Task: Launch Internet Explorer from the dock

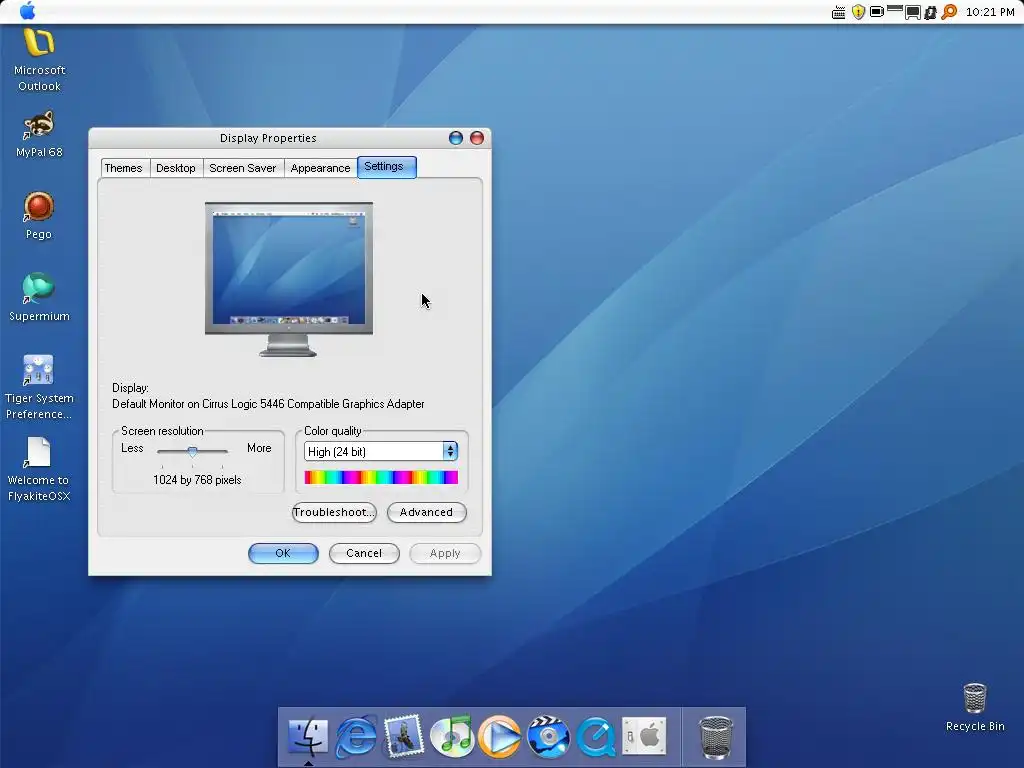Action: [356, 737]
